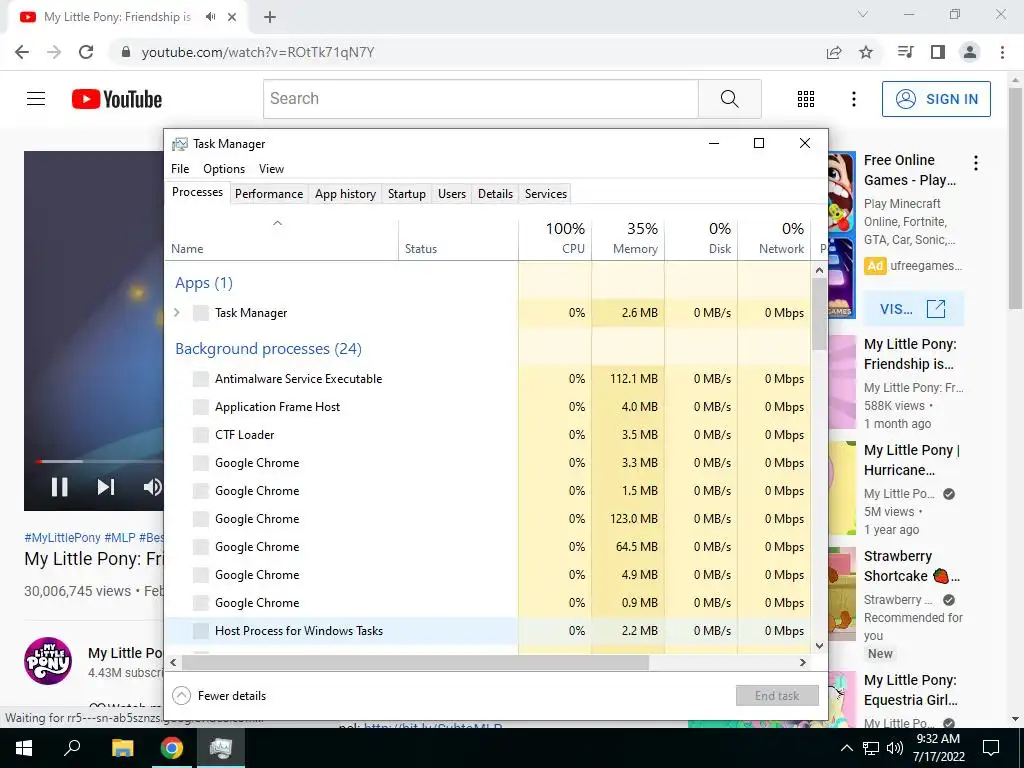Sort by Name column header
This screenshot has height=768, width=1024.
281,238
